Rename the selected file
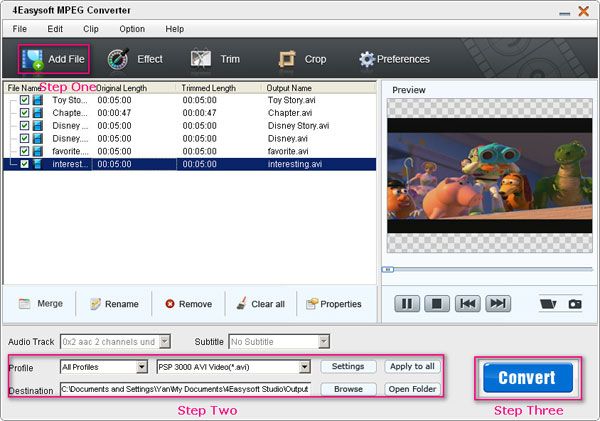Image resolution: width=600 pixels, height=421 pixels. coord(114,304)
